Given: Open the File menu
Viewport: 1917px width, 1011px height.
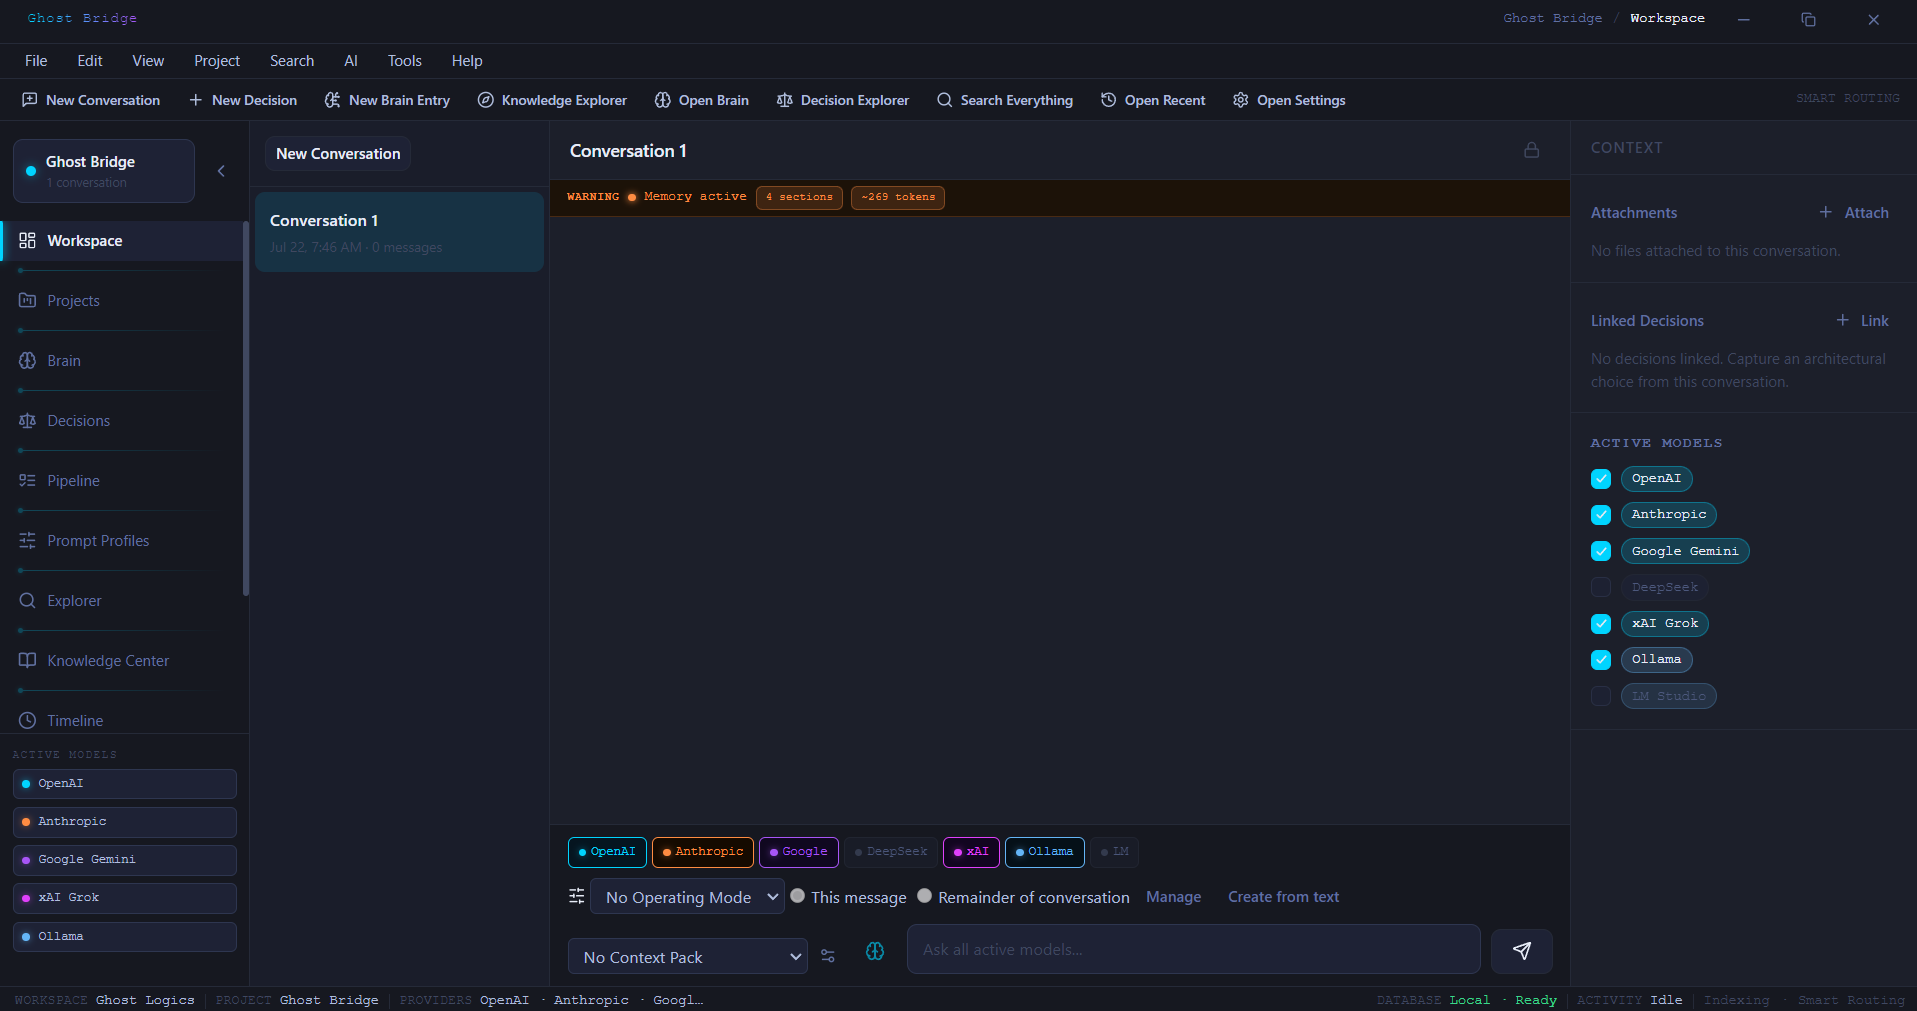Looking at the screenshot, I should pos(36,61).
